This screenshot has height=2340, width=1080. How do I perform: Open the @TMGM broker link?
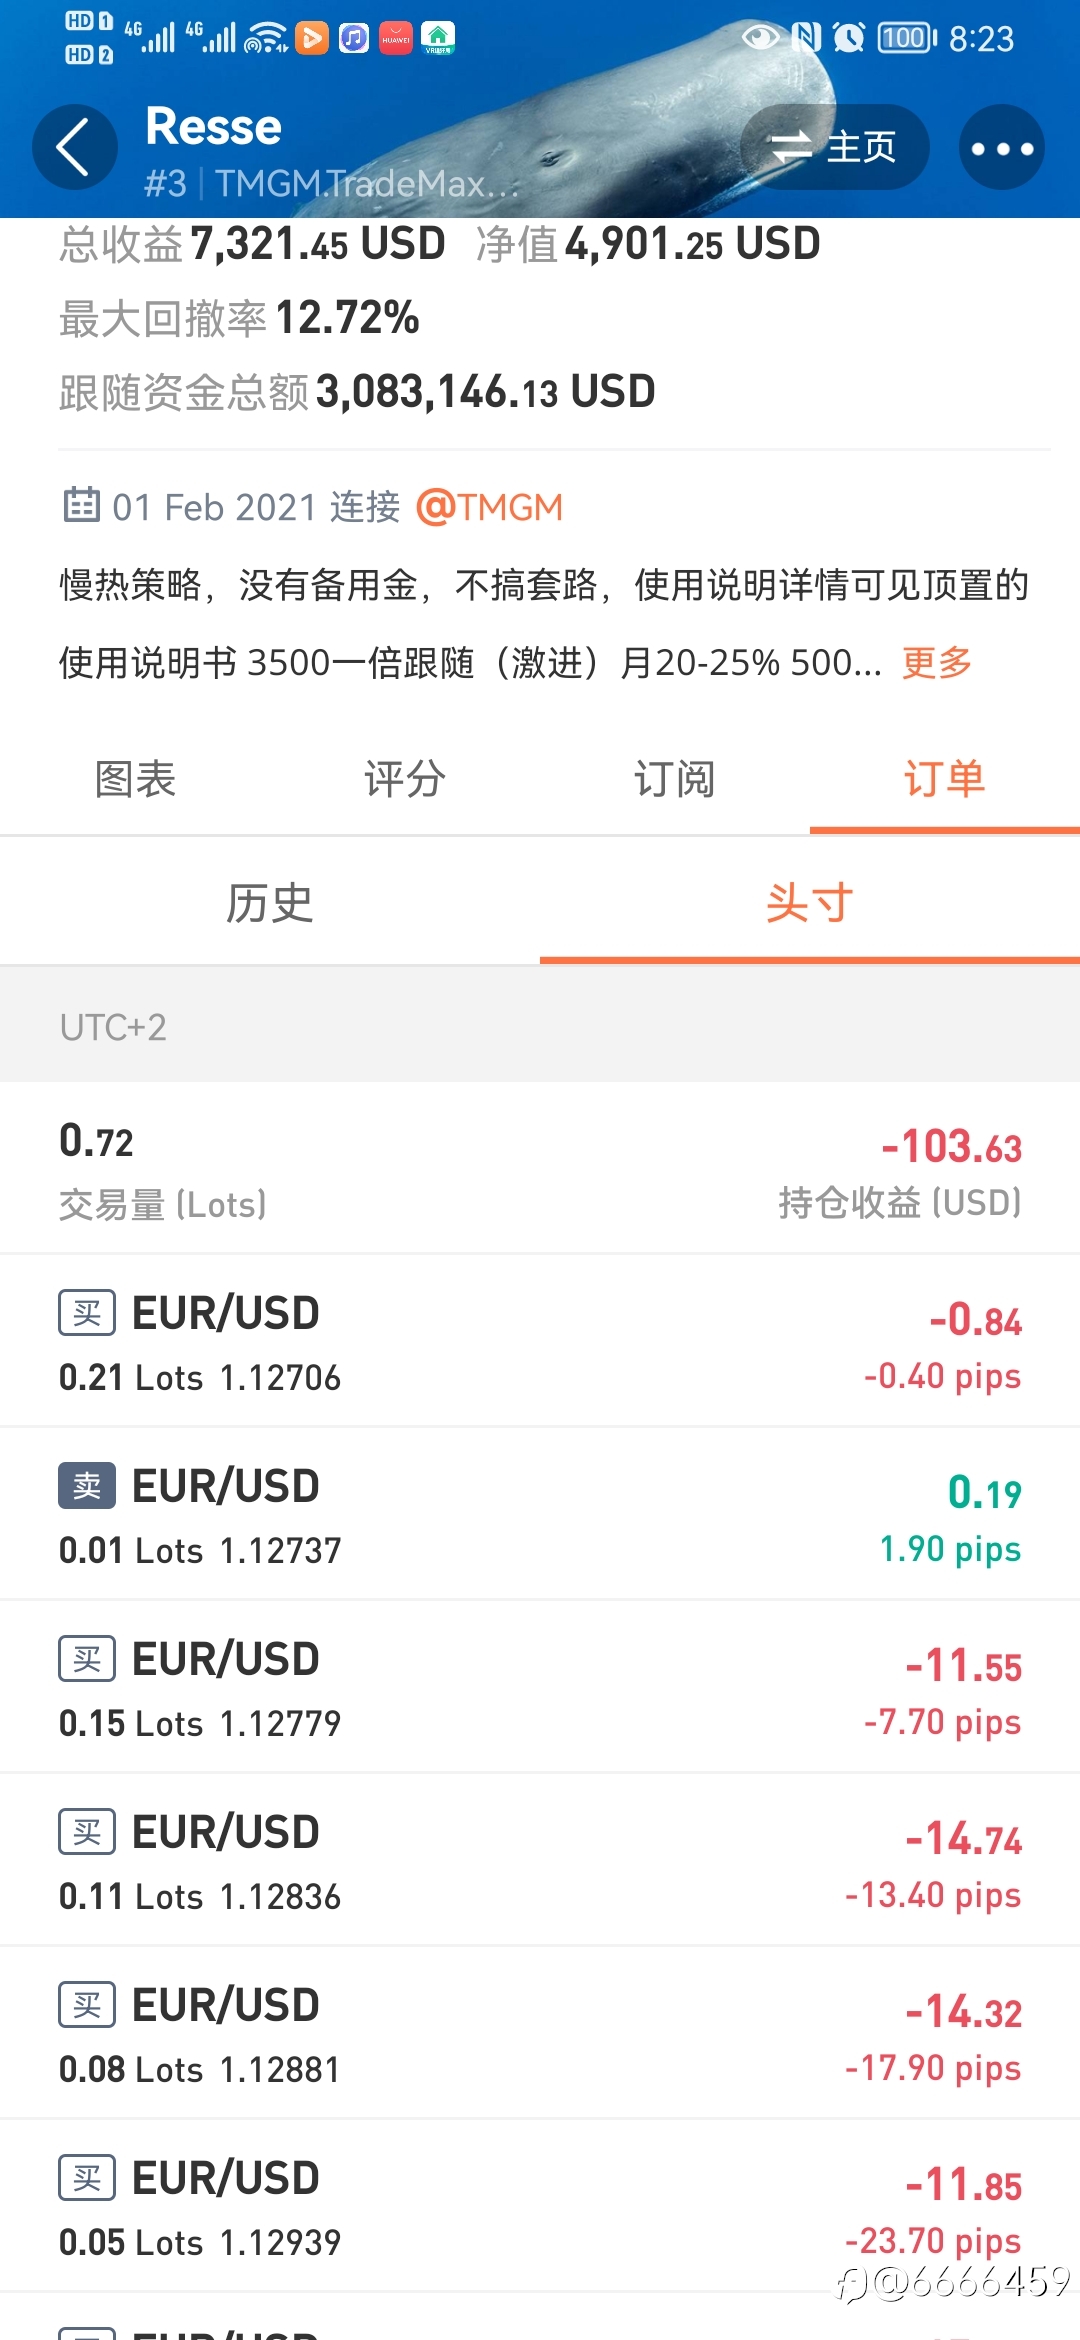489,507
